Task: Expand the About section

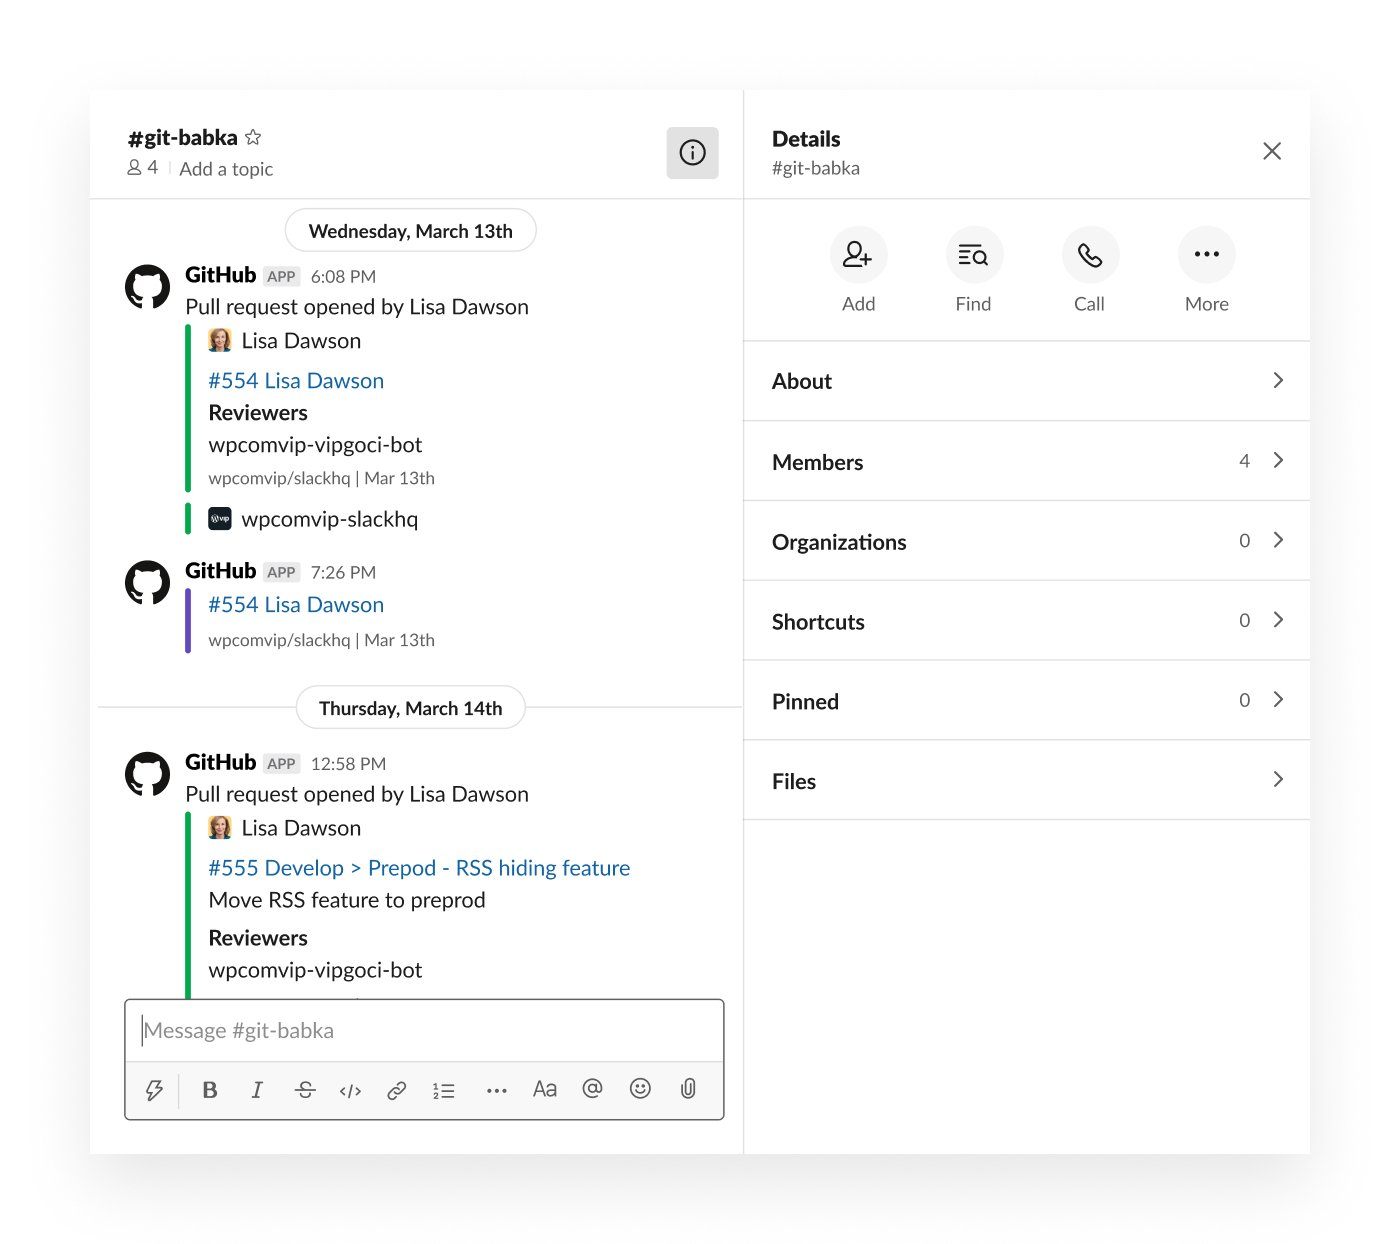Action: [1027, 381]
